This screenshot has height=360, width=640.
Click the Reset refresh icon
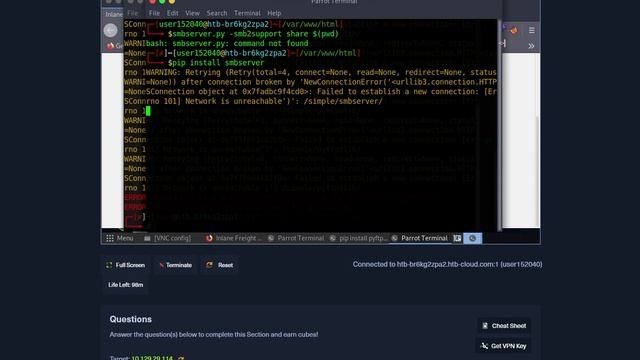point(209,265)
